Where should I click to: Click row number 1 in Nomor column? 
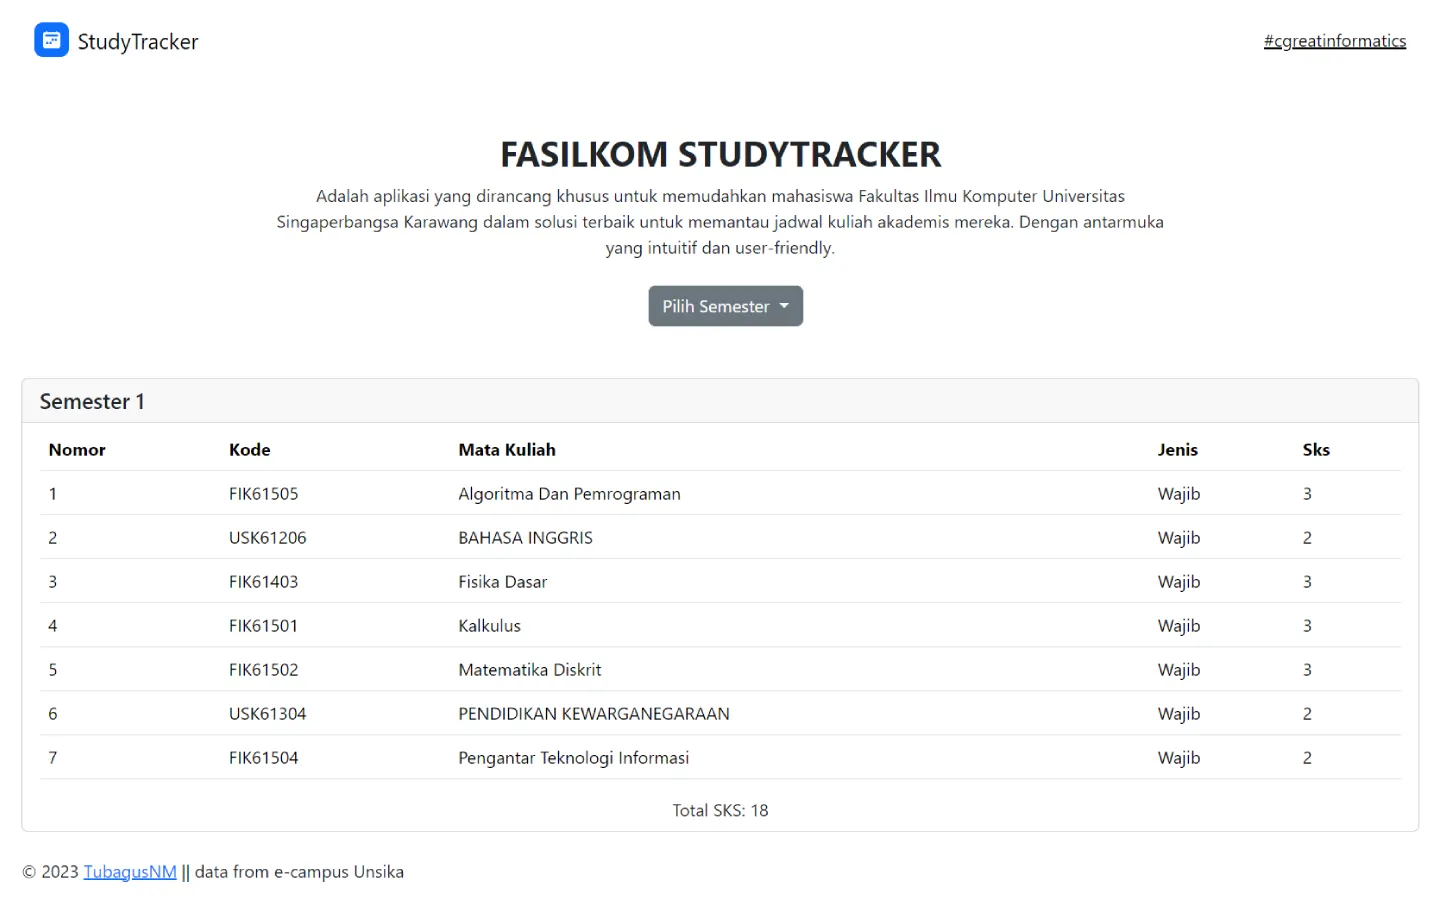click(x=53, y=494)
